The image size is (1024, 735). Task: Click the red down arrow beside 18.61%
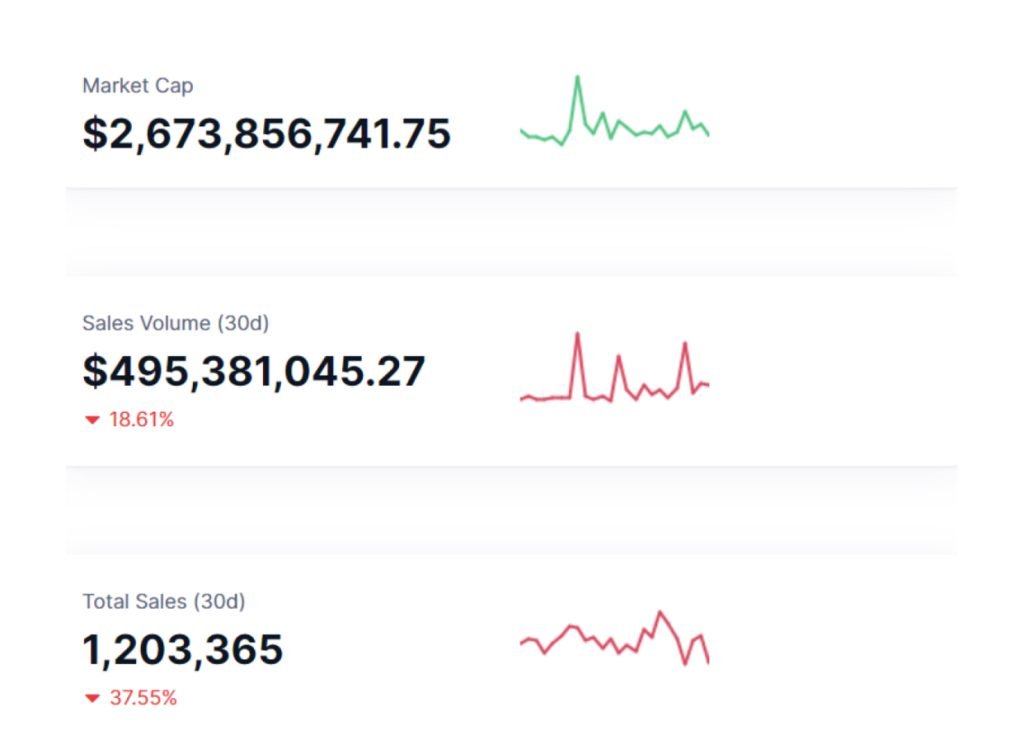click(93, 421)
